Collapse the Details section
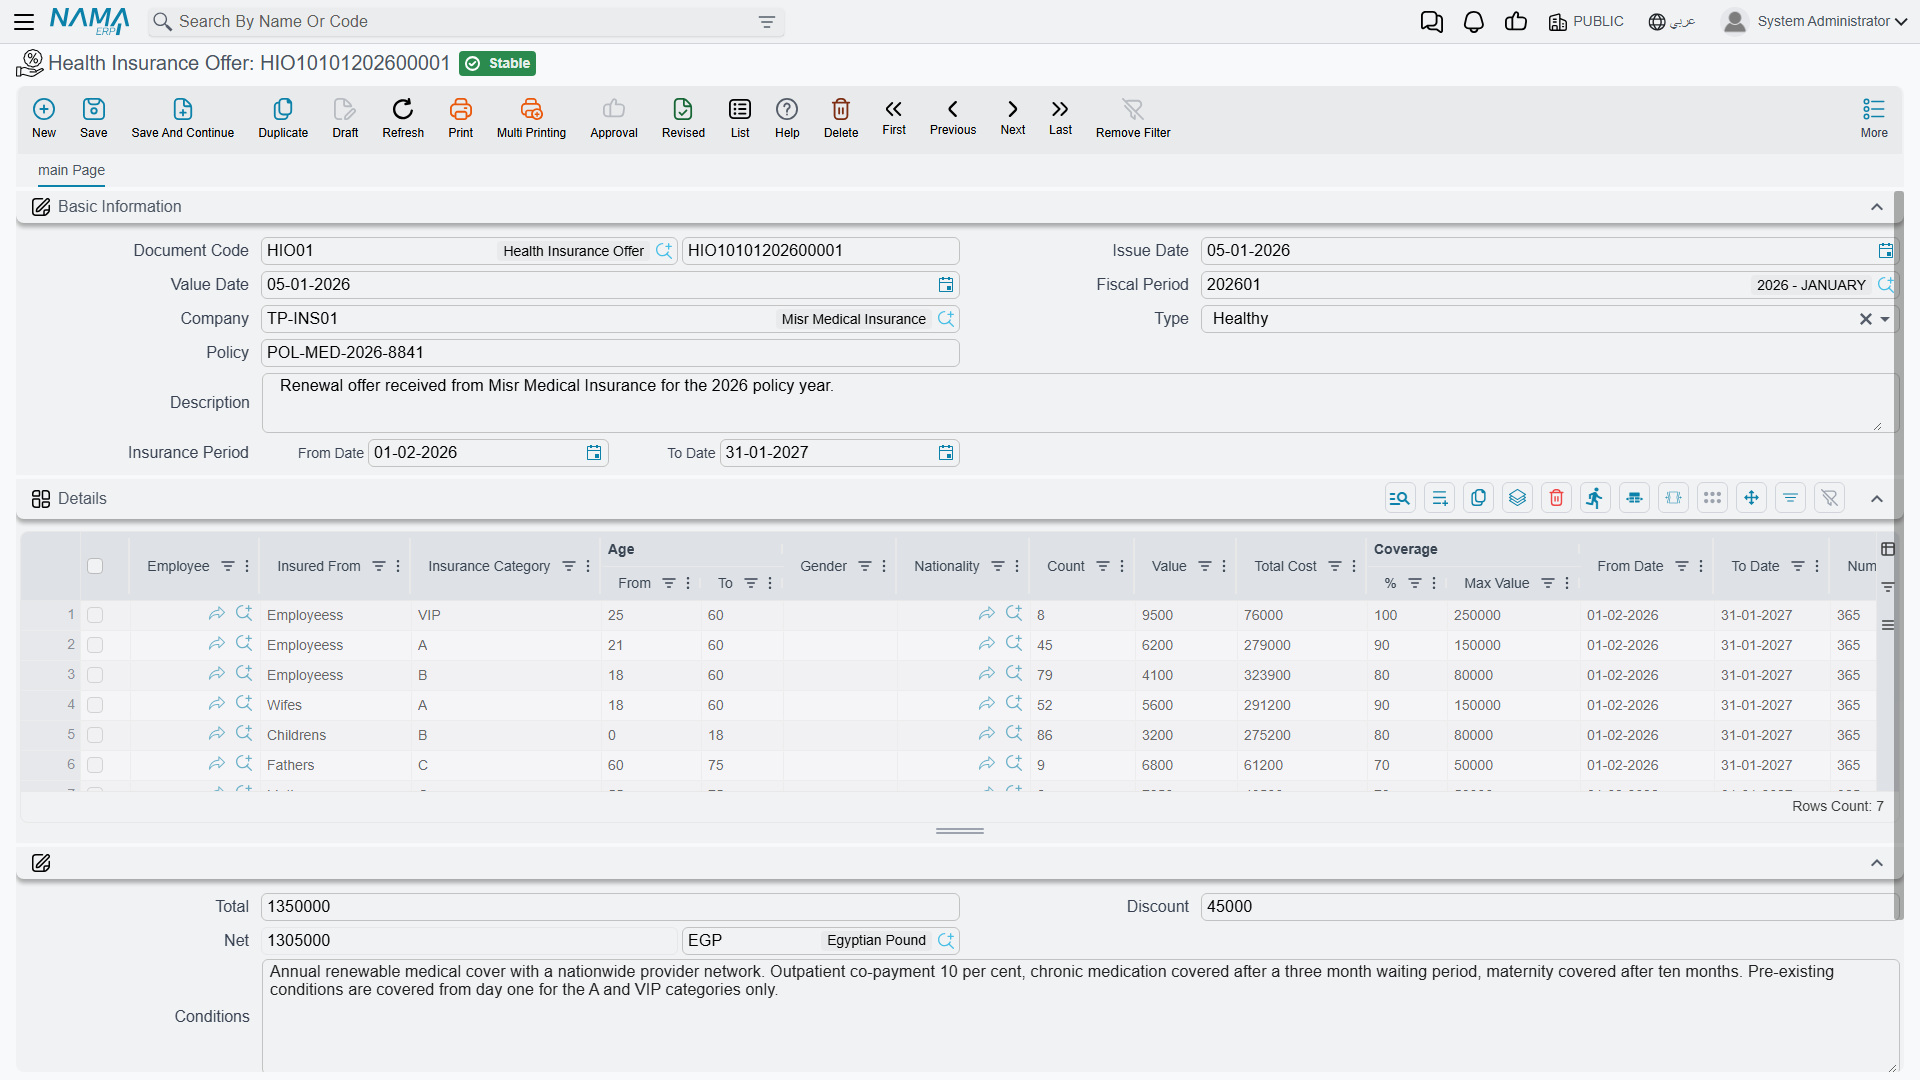The width and height of the screenshot is (1920, 1080). pyautogui.click(x=1877, y=499)
